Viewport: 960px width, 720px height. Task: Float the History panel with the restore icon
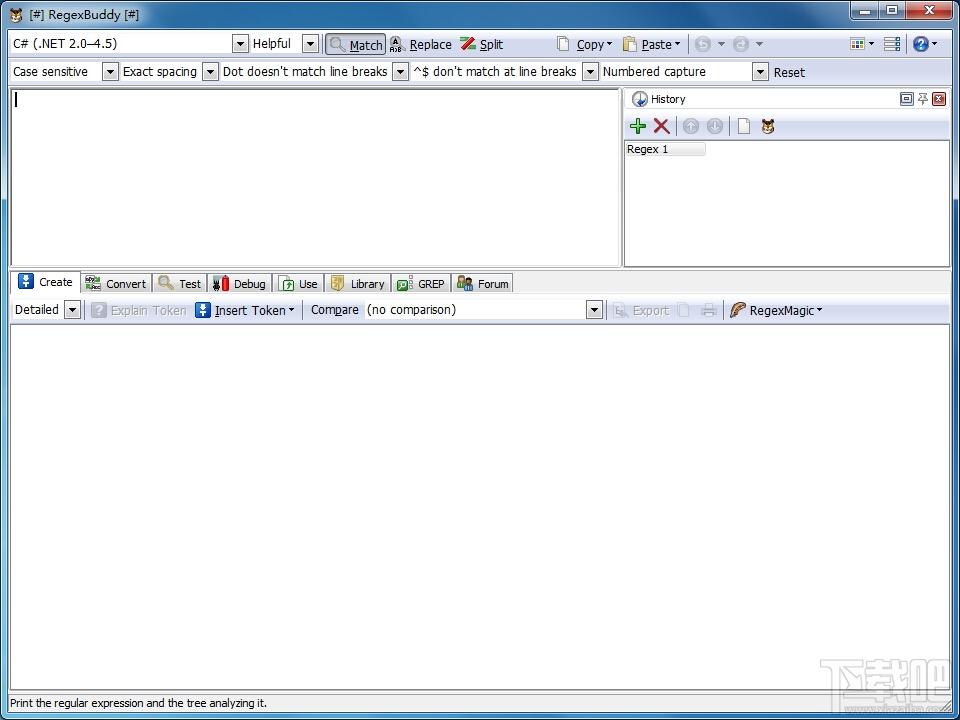click(x=907, y=99)
